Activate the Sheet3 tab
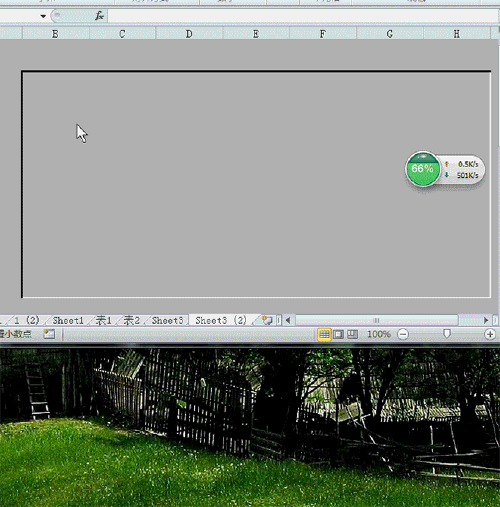 167,320
